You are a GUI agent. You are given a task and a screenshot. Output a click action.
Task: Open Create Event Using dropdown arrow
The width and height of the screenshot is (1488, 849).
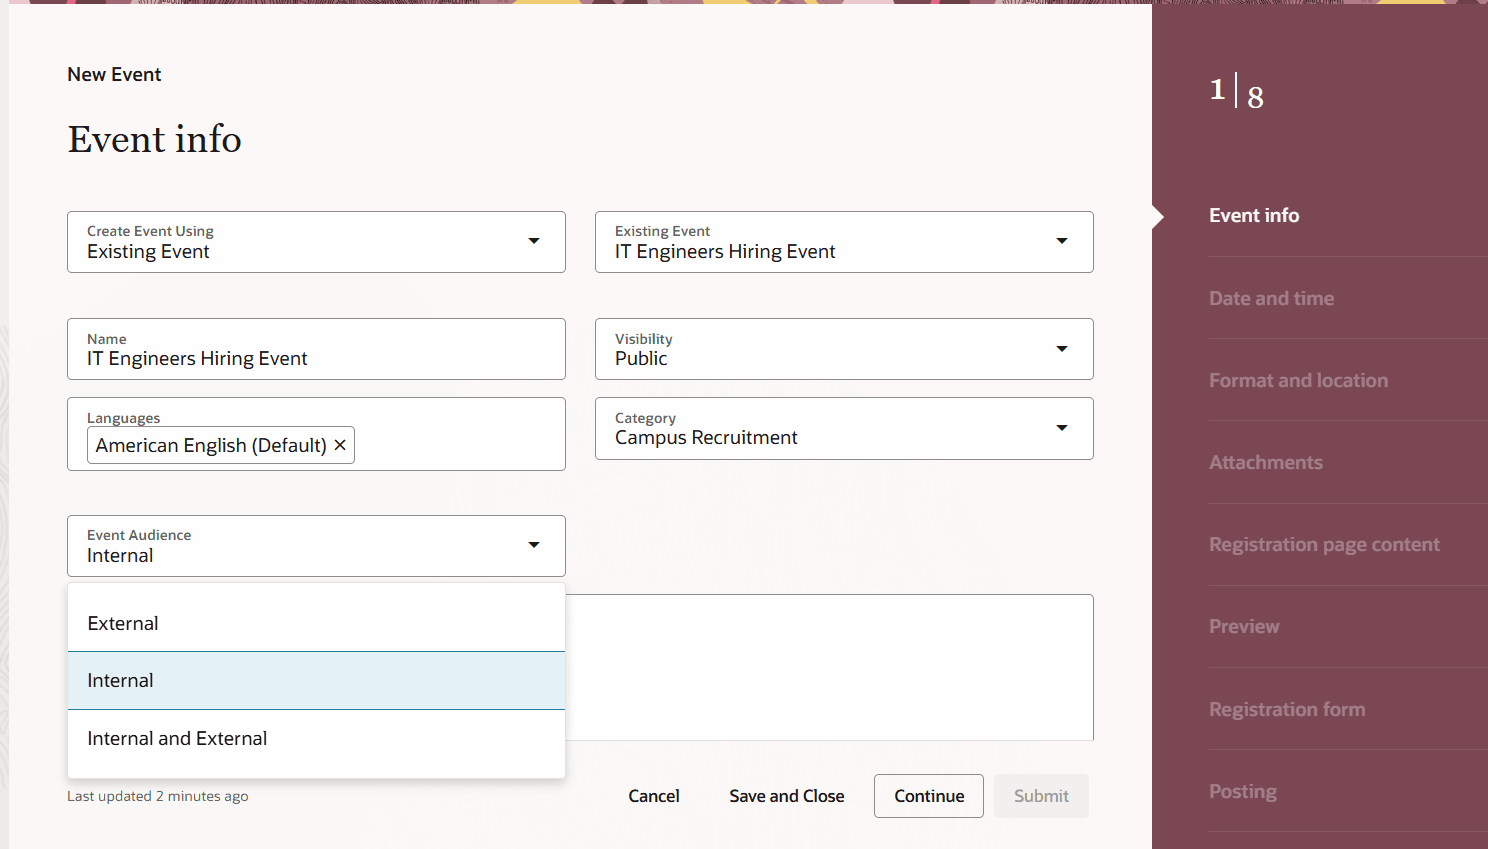click(534, 241)
